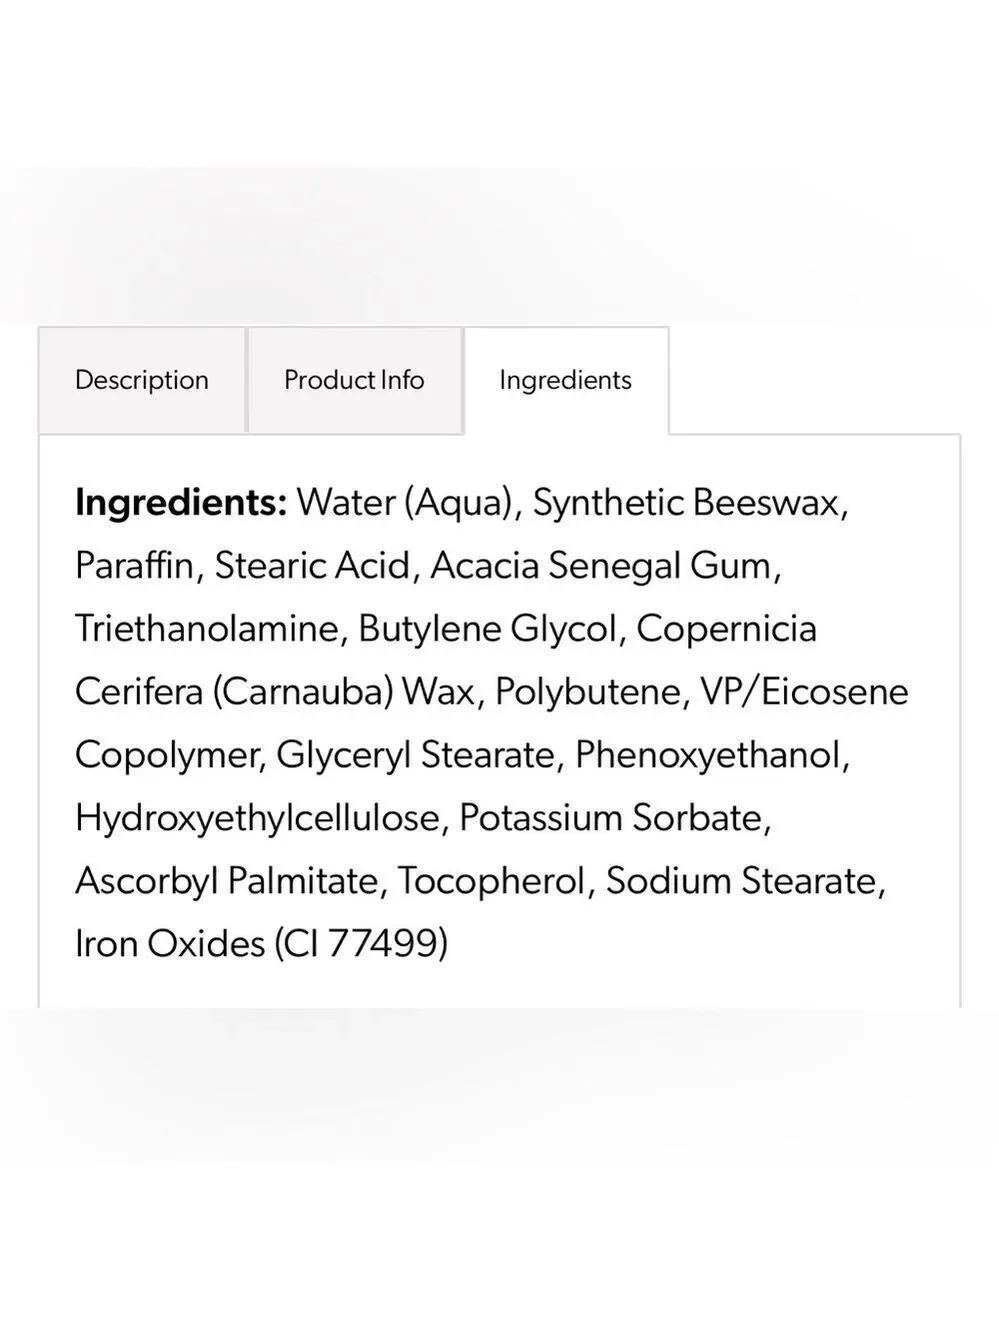Screen dimensions: 999x1333
Task: Click the Synthetic Beeswax ingredient text
Action: click(685, 503)
